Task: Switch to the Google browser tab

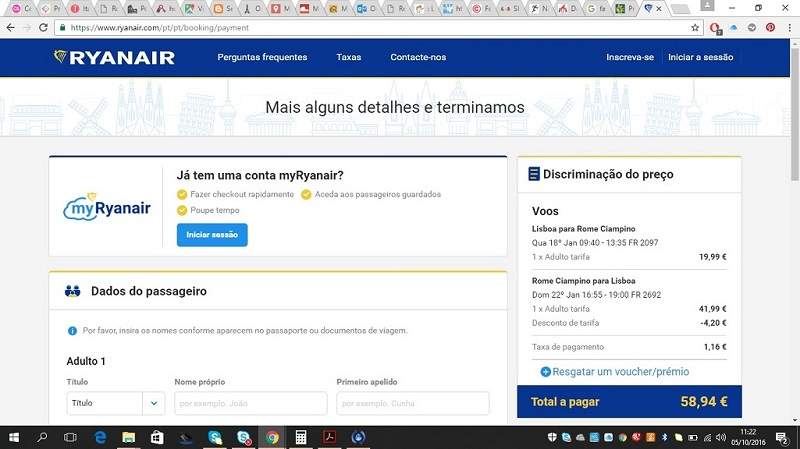Action: (596, 9)
